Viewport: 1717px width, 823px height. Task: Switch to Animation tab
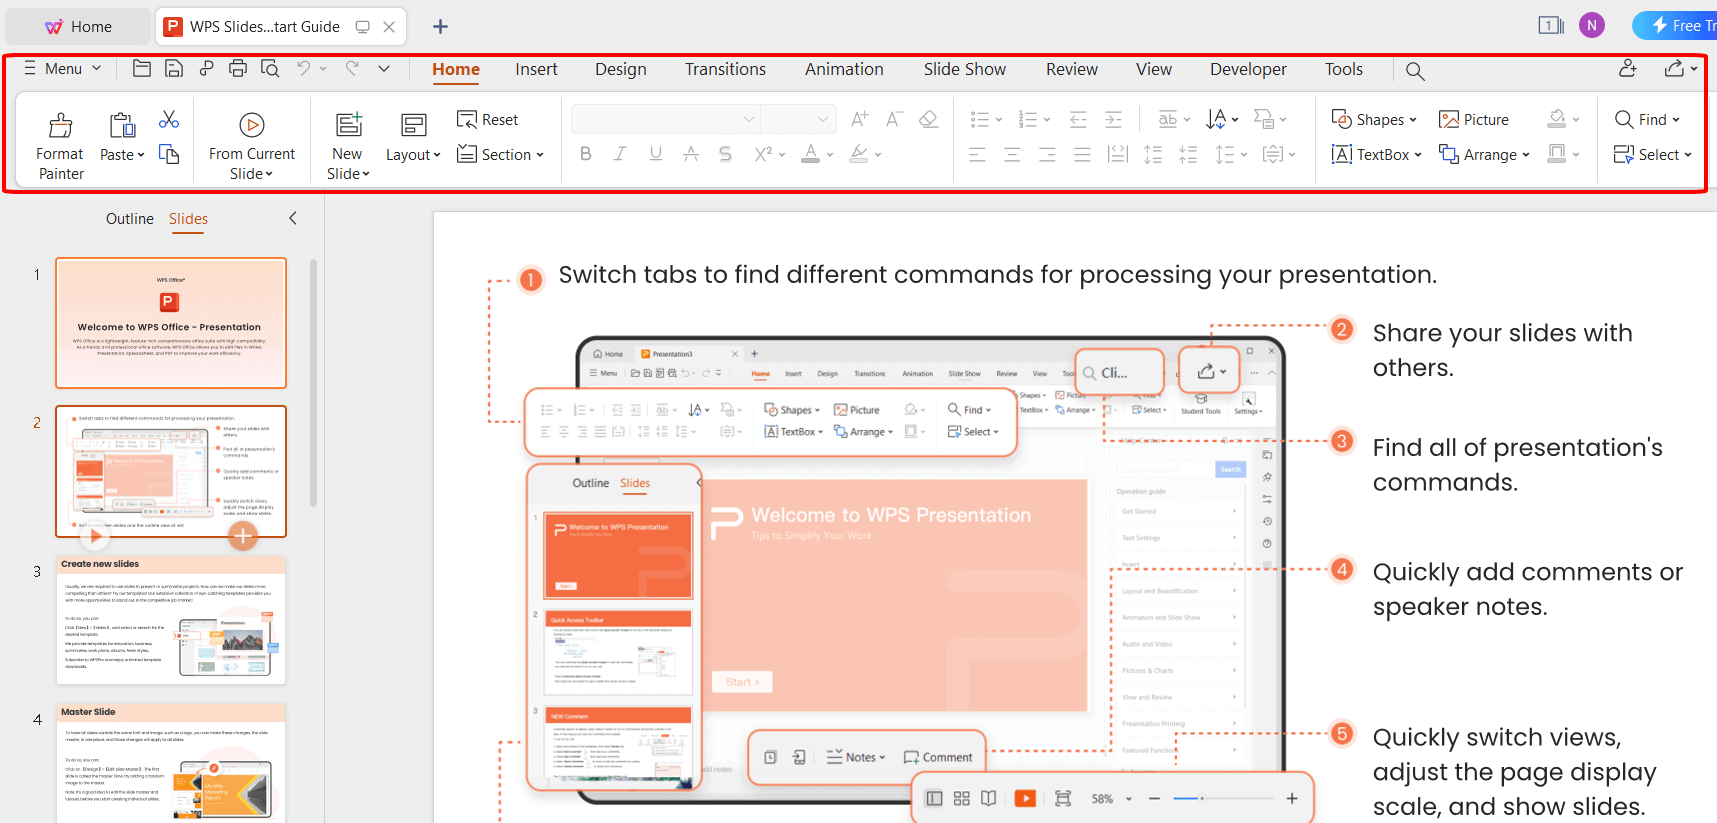tap(844, 69)
